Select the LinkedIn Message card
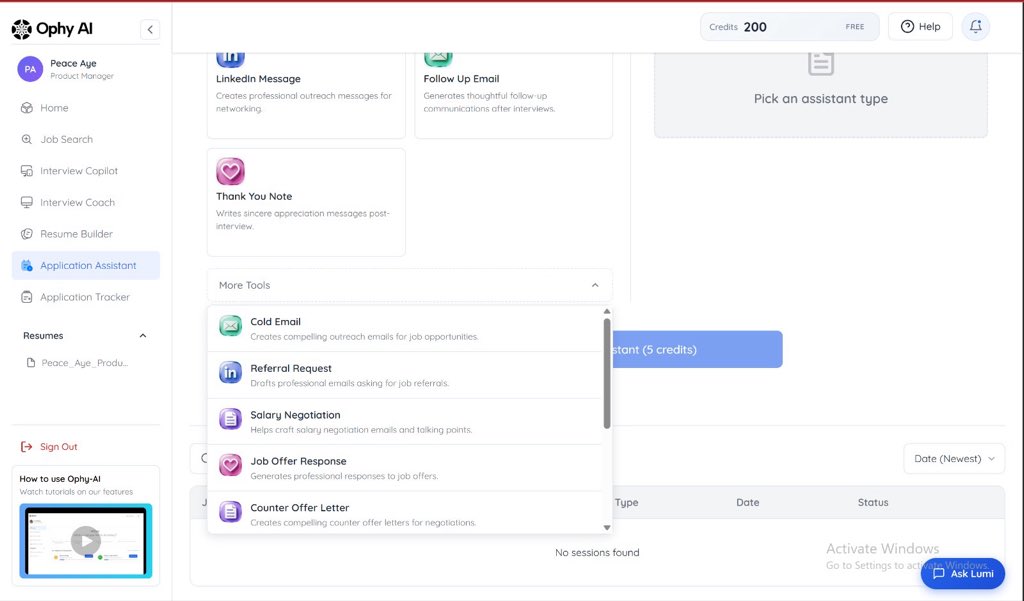The height and width of the screenshot is (601, 1024). pyautogui.click(x=306, y=95)
